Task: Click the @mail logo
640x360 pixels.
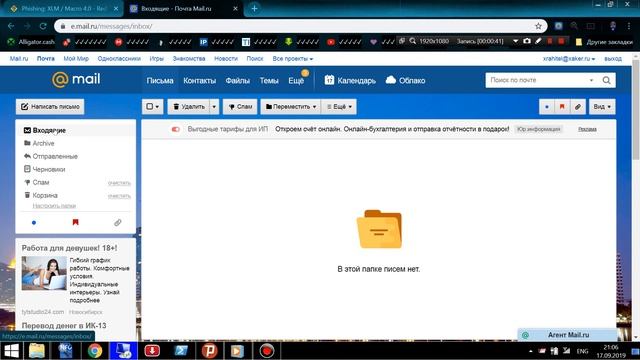Action: [76, 80]
